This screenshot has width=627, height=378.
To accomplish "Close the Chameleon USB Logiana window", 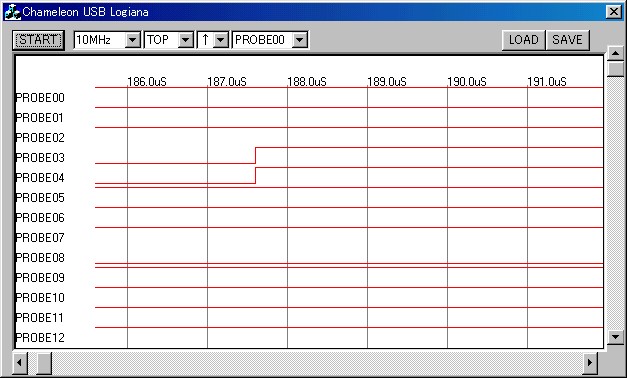I will click(x=614, y=12).
